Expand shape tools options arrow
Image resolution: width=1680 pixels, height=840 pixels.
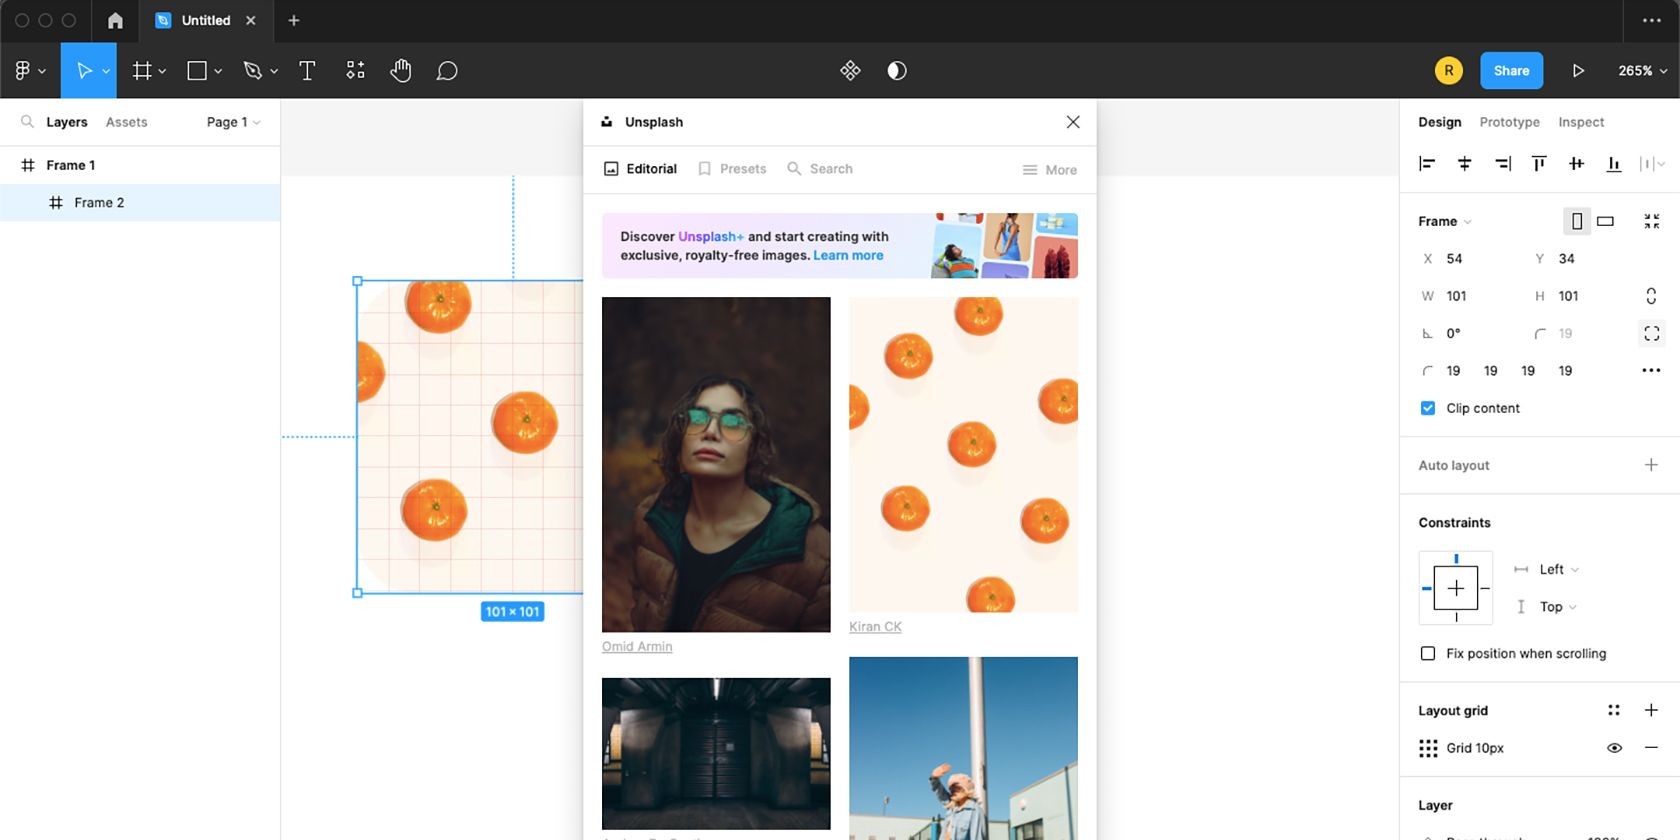(x=218, y=71)
